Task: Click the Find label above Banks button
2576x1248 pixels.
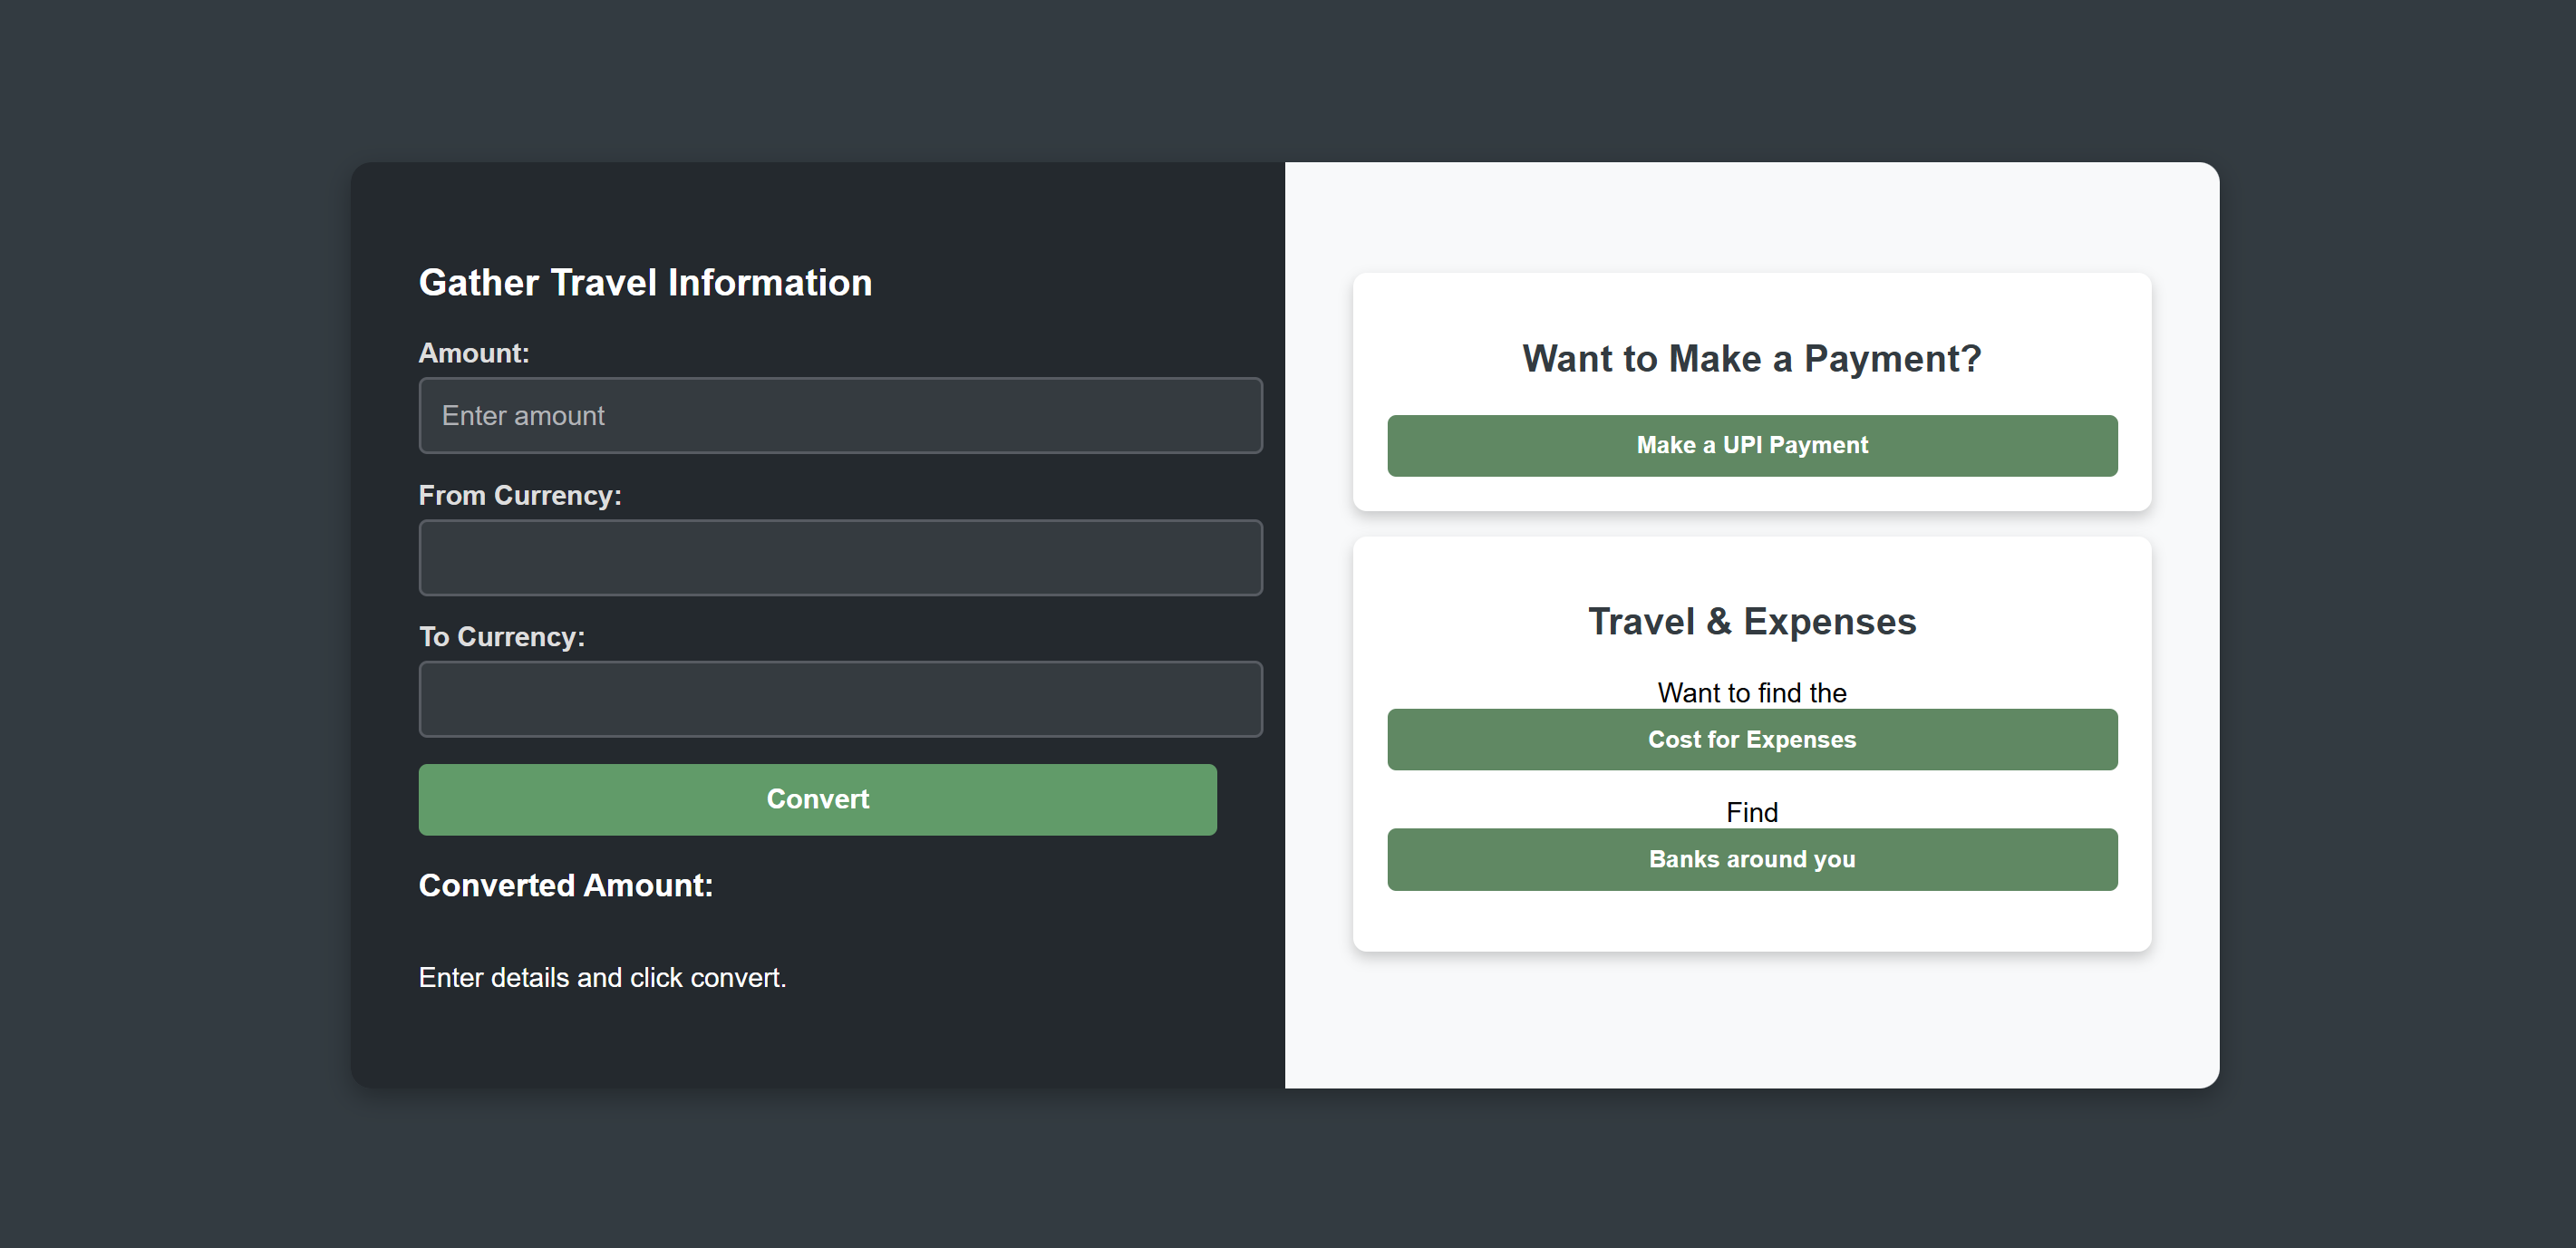Action: pyautogui.click(x=1751, y=812)
